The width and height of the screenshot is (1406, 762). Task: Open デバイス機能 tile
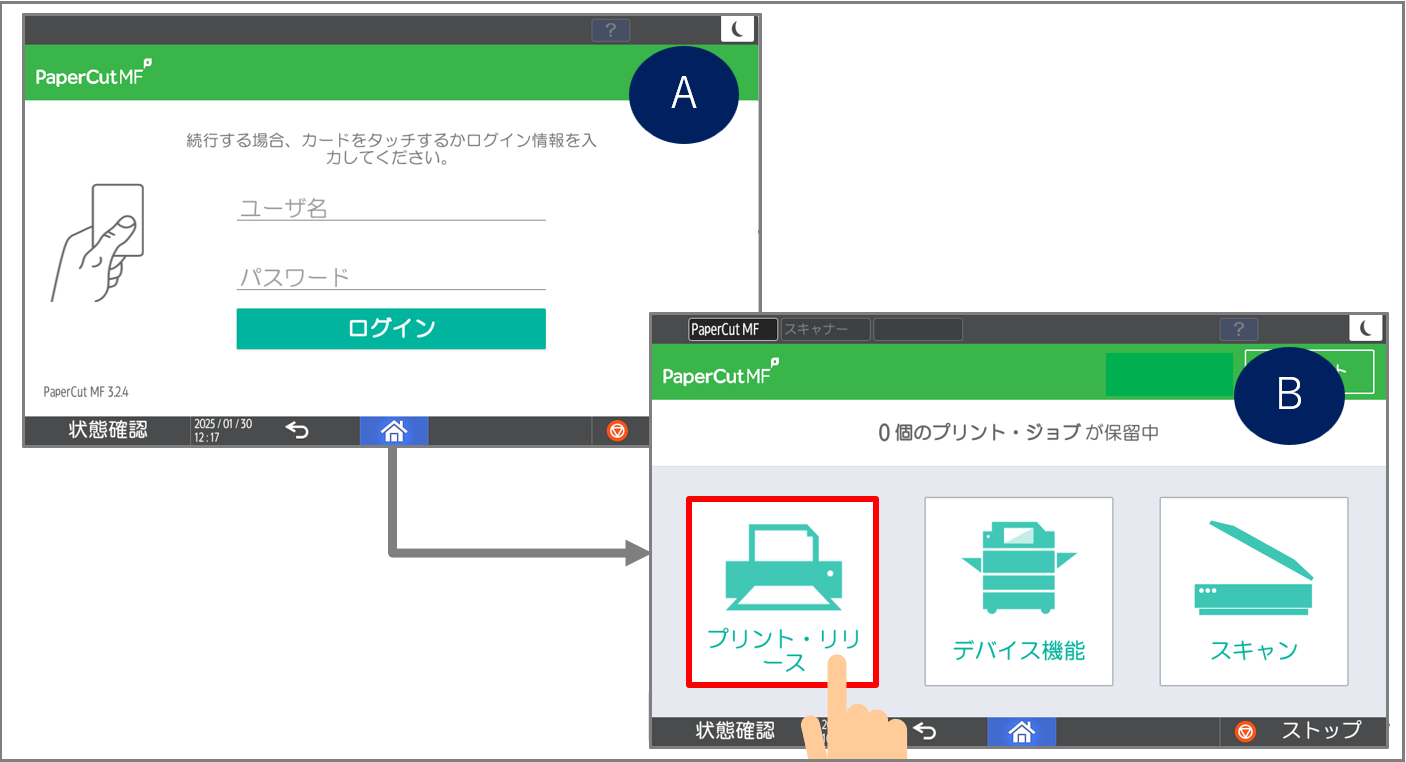(1018, 591)
